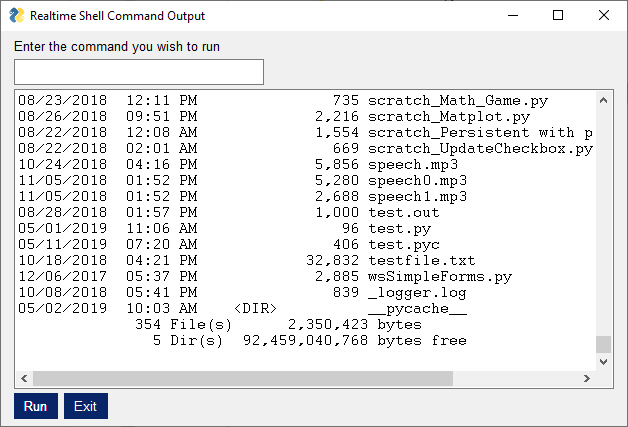Click the scratch_Math_Game.py output line

tap(283, 100)
